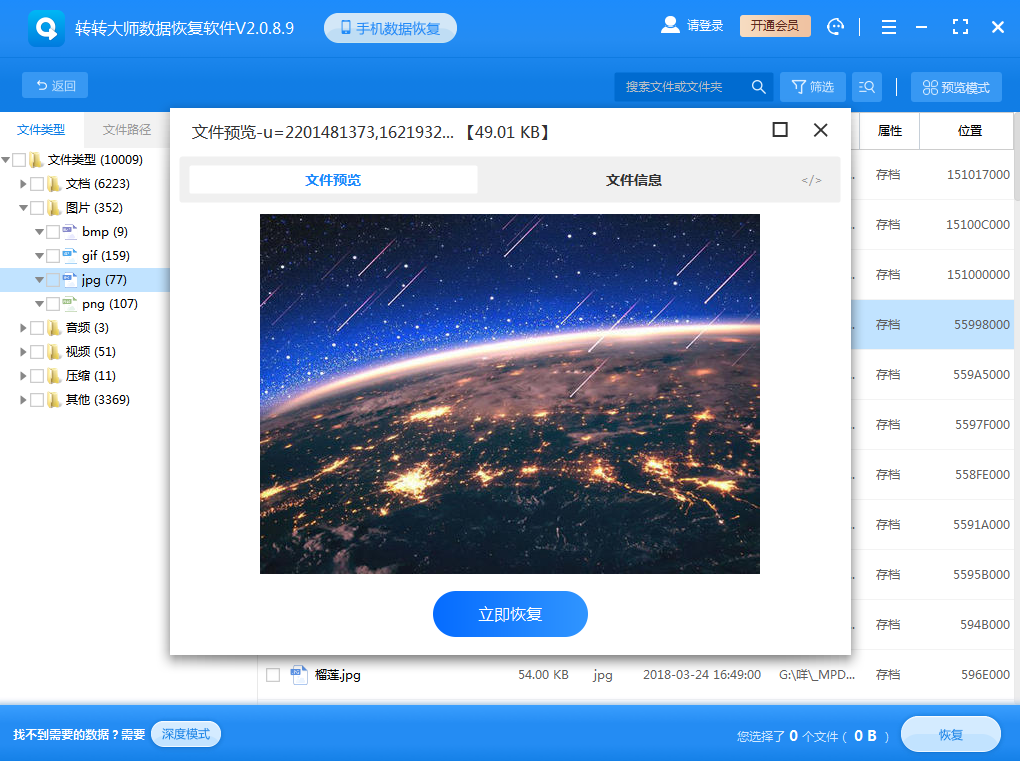Image resolution: width=1020 pixels, height=761 pixels.
Task: Click the 视频 folder icon
Action: [54, 352]
